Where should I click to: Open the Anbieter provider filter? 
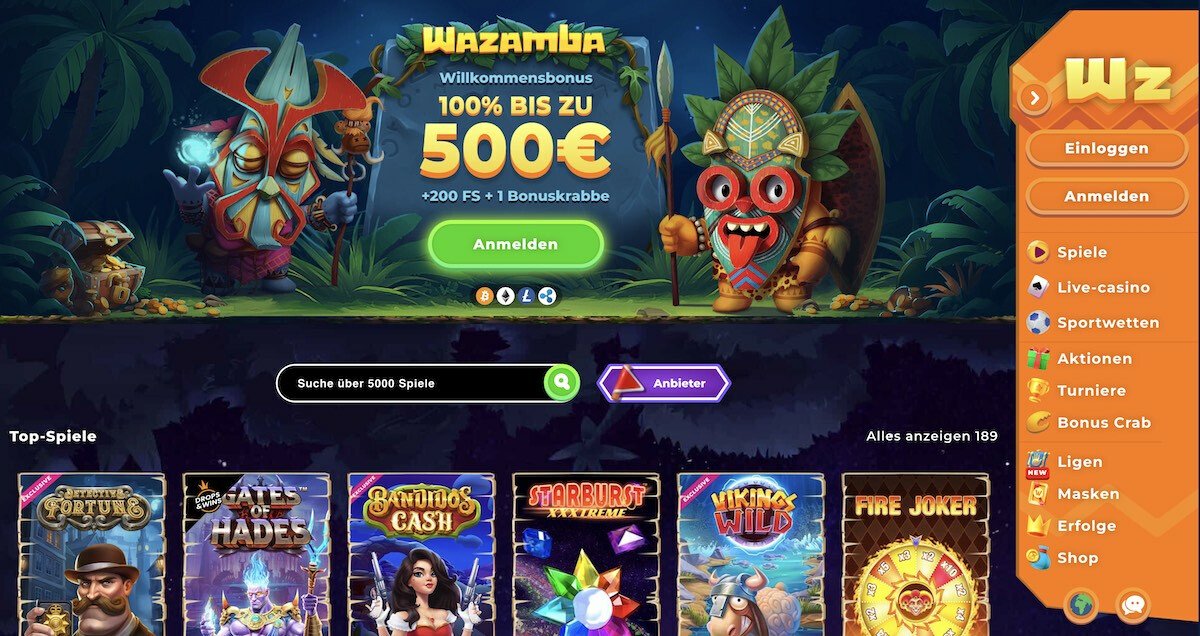tap(664, 383)
